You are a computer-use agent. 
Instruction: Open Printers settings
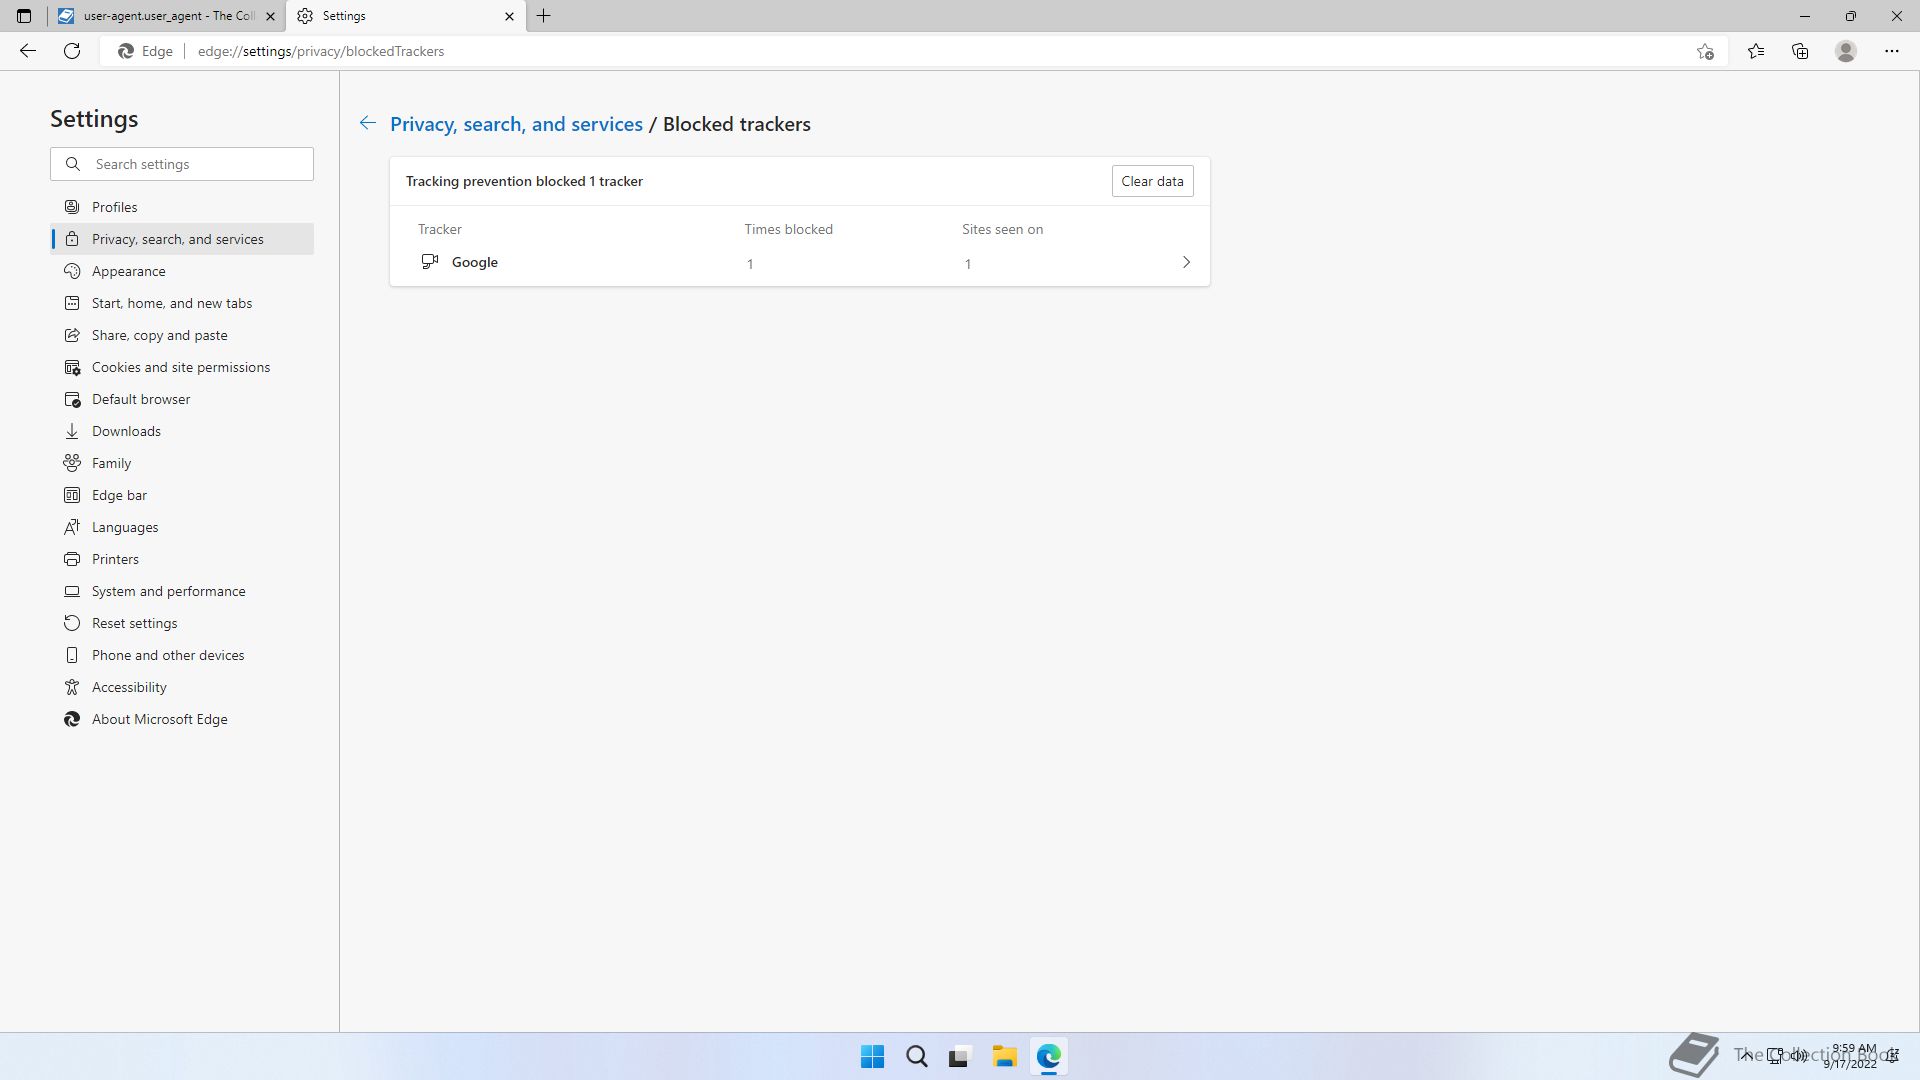coord(182,559)
